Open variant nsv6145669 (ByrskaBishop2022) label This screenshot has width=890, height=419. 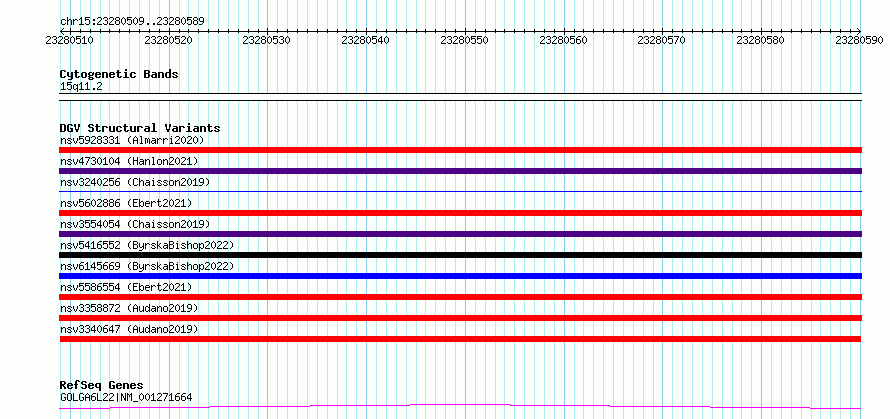pyautogui.click(x=146, y=266)
